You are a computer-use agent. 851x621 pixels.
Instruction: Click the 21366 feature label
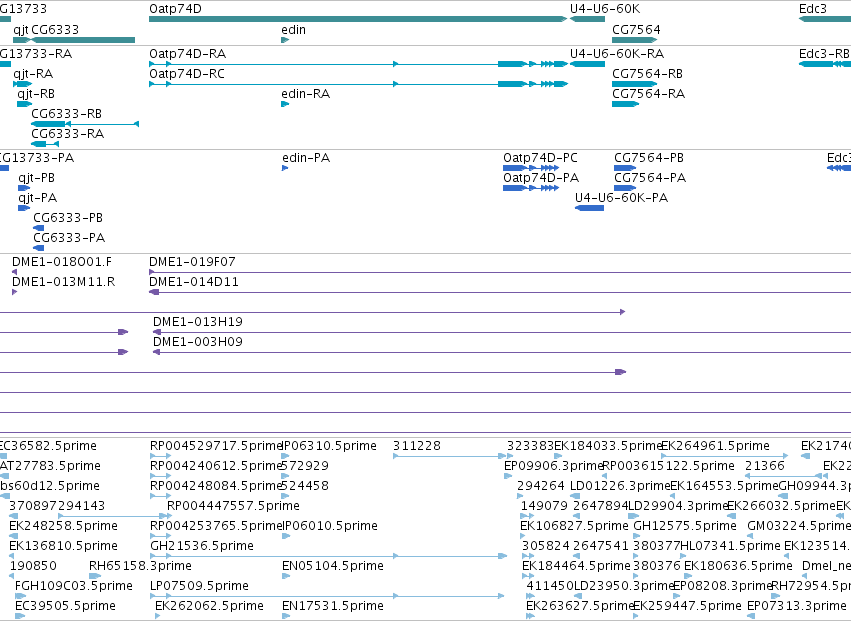pyautogui.click(x=765, y=466)
